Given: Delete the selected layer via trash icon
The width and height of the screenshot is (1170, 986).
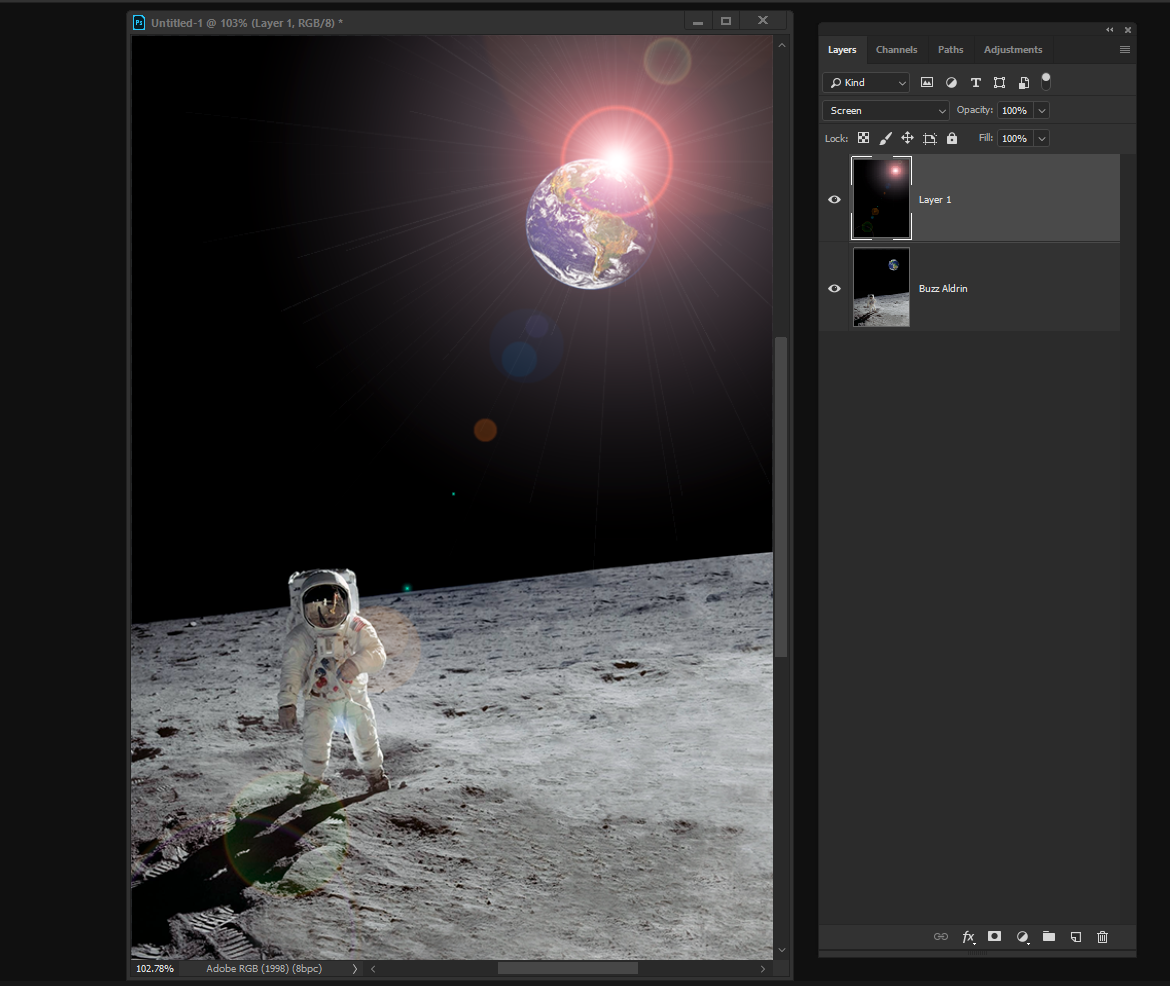Looking at the screenshot, I should coord(1101,937).
